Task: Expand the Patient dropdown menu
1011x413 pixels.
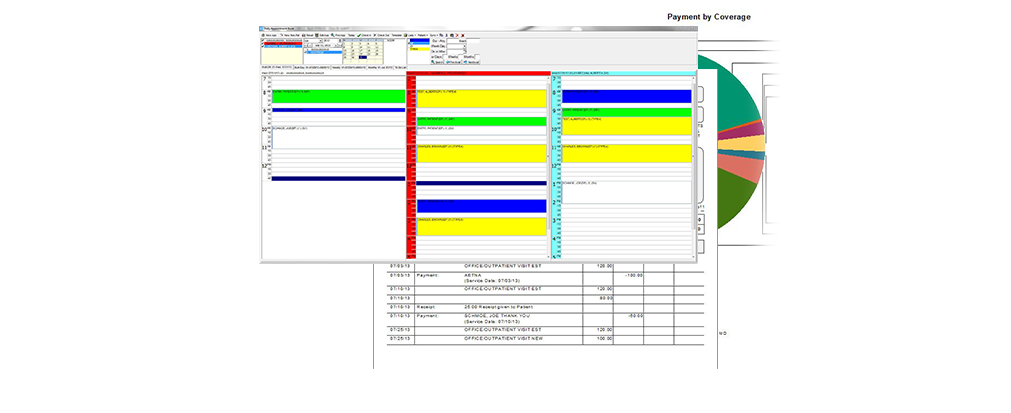Action: point(421,35)
